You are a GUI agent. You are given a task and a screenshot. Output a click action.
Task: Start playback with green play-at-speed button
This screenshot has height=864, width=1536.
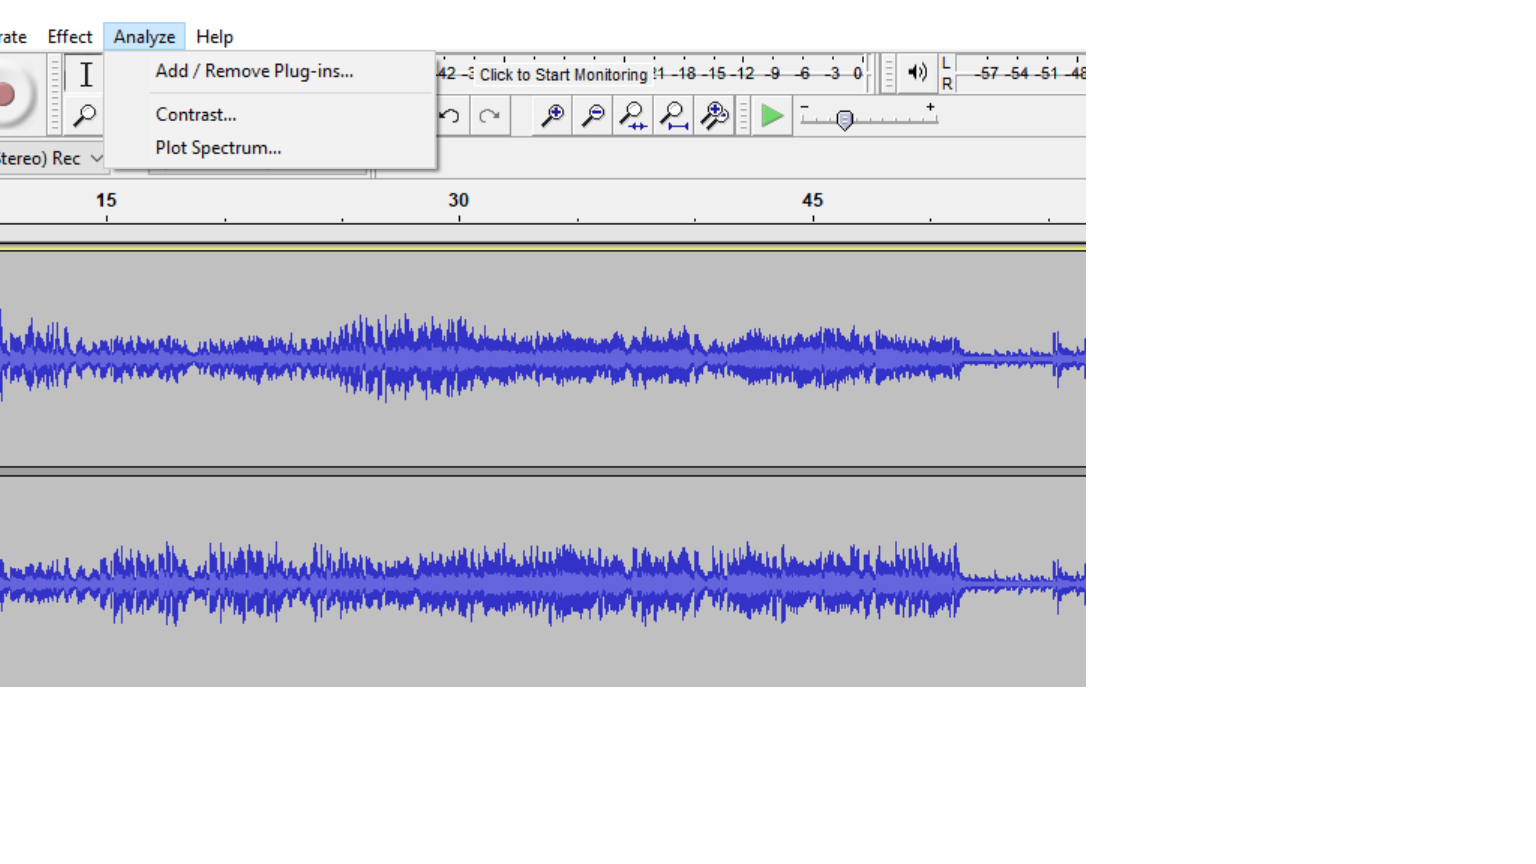[771, 116]
